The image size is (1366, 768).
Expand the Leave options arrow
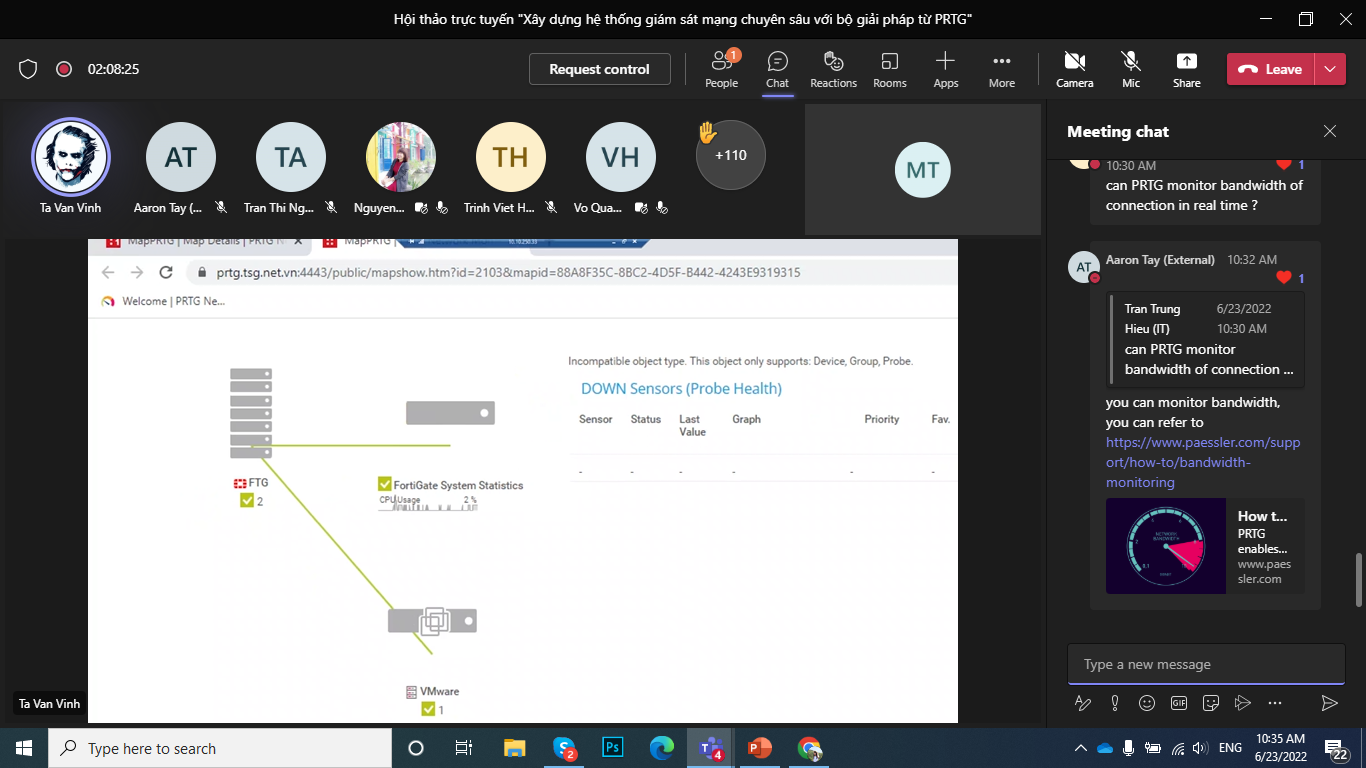1330,69
